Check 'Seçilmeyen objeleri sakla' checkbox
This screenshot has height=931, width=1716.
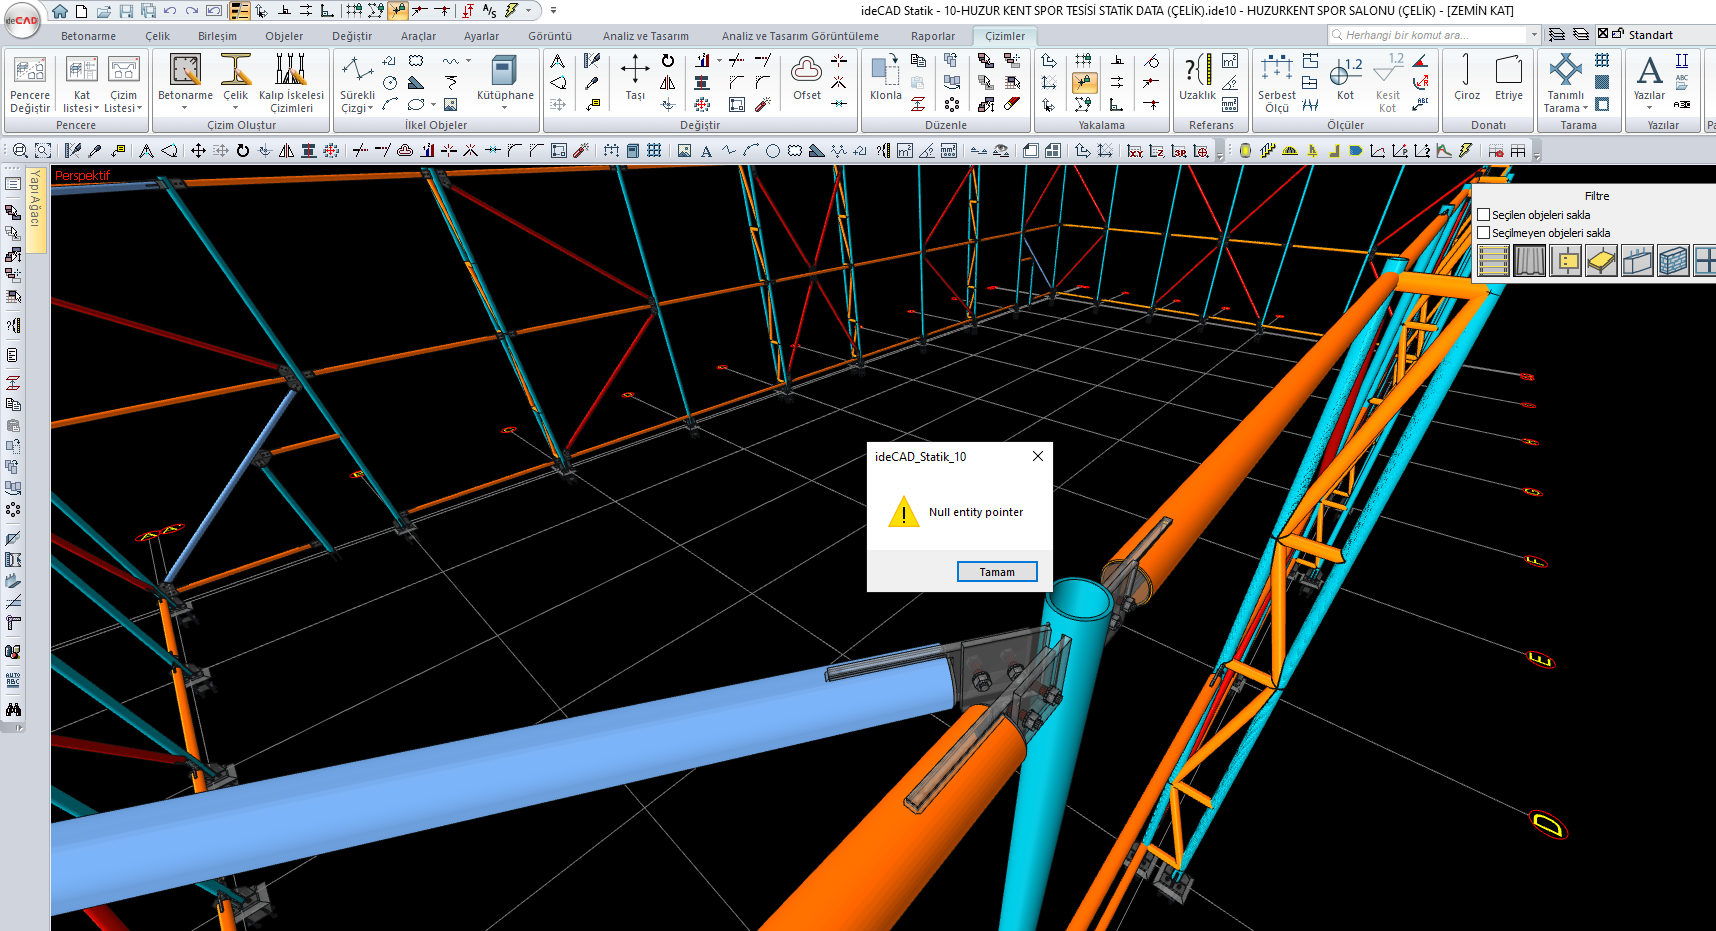tap(1484, 233)
